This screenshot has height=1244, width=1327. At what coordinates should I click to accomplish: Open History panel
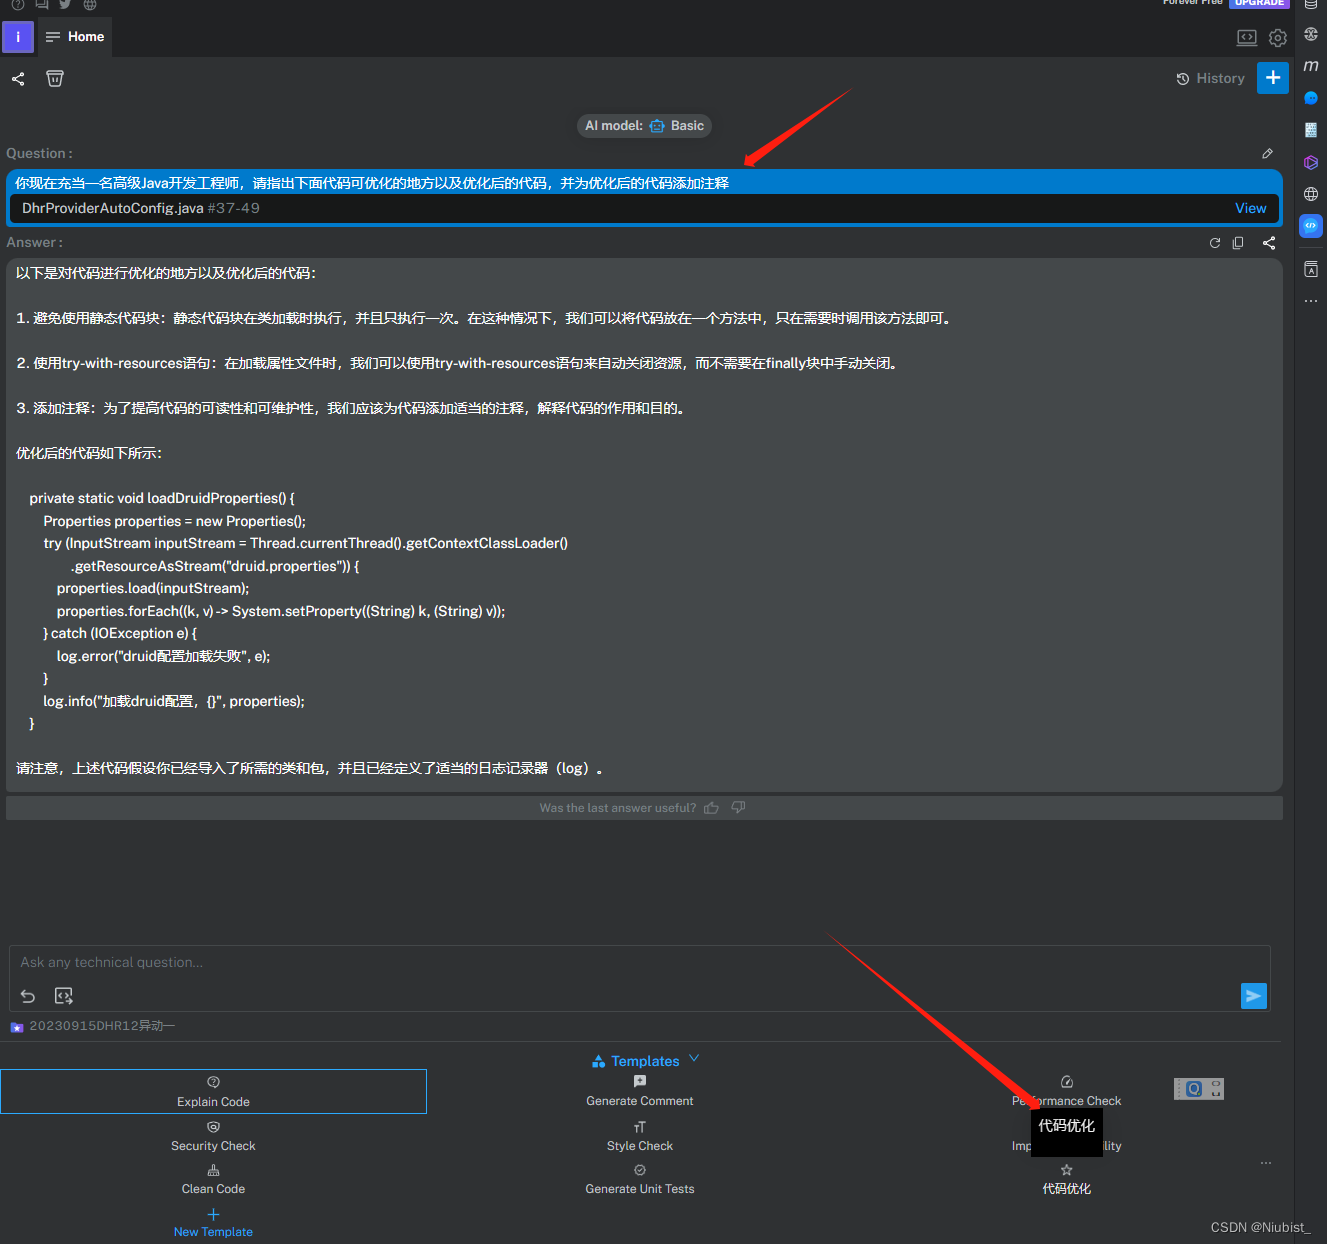click(x=1210, y=78)
